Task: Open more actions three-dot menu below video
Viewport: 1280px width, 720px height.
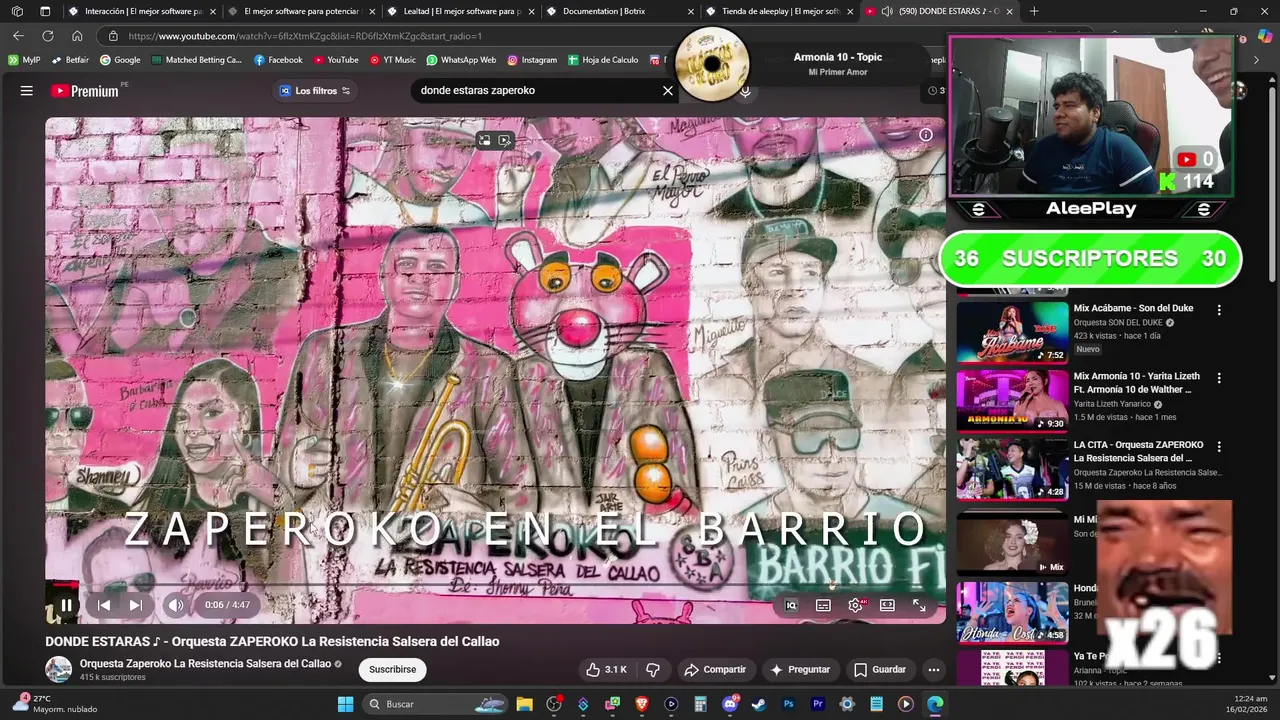Action: [x=933, y=669]
